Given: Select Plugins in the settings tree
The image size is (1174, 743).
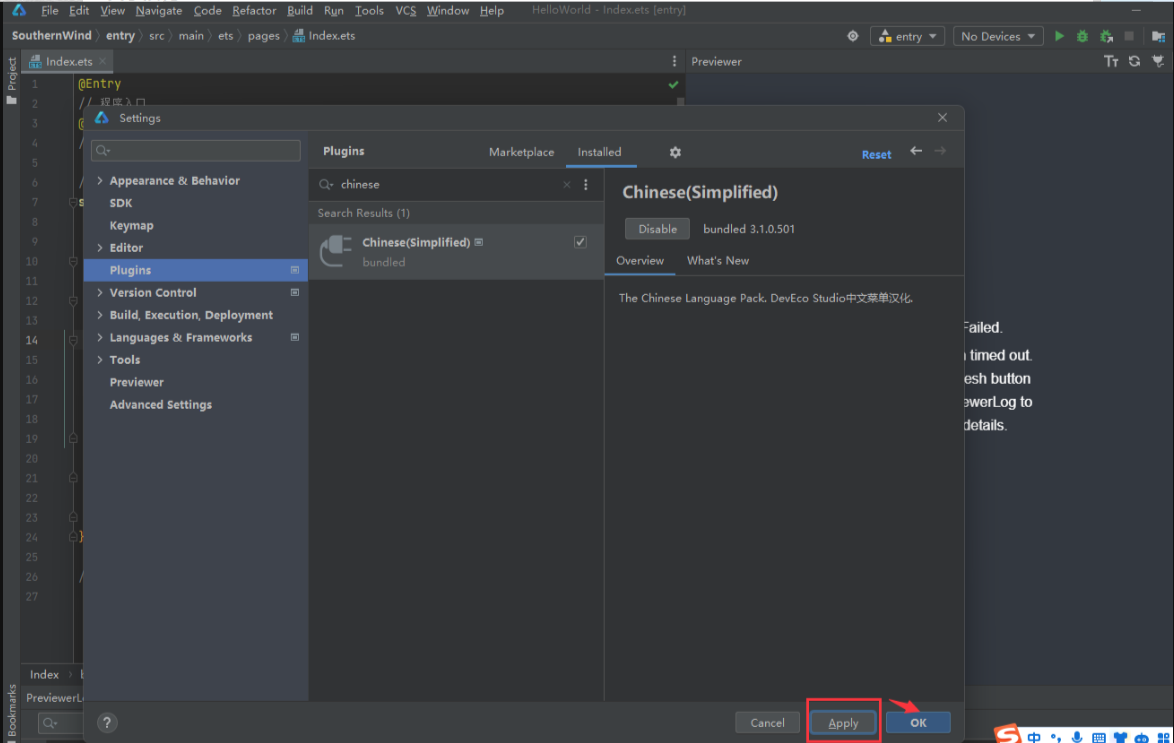Looking at the screenshot, I should pos(196,270).
